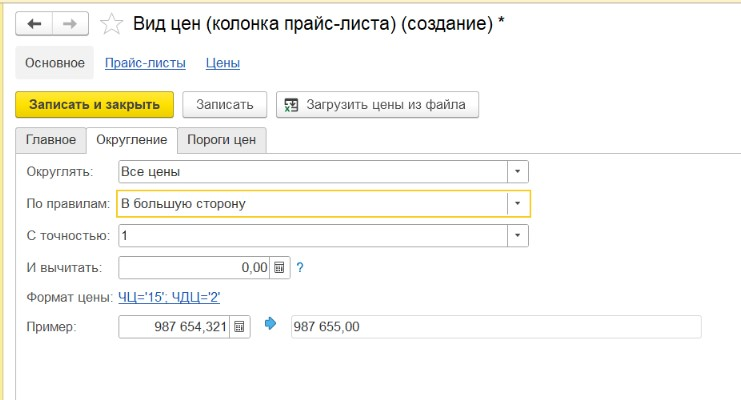Expand the 'По правилам' dropdown arrow

517,204
